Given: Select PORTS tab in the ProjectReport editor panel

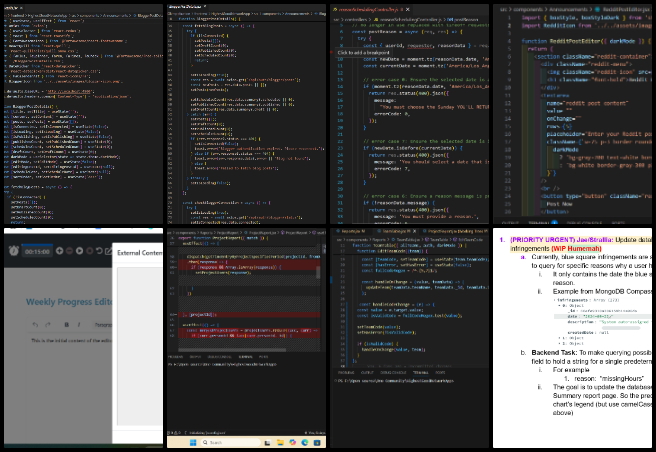Looking at the screenshot, I should pos(263,357).
